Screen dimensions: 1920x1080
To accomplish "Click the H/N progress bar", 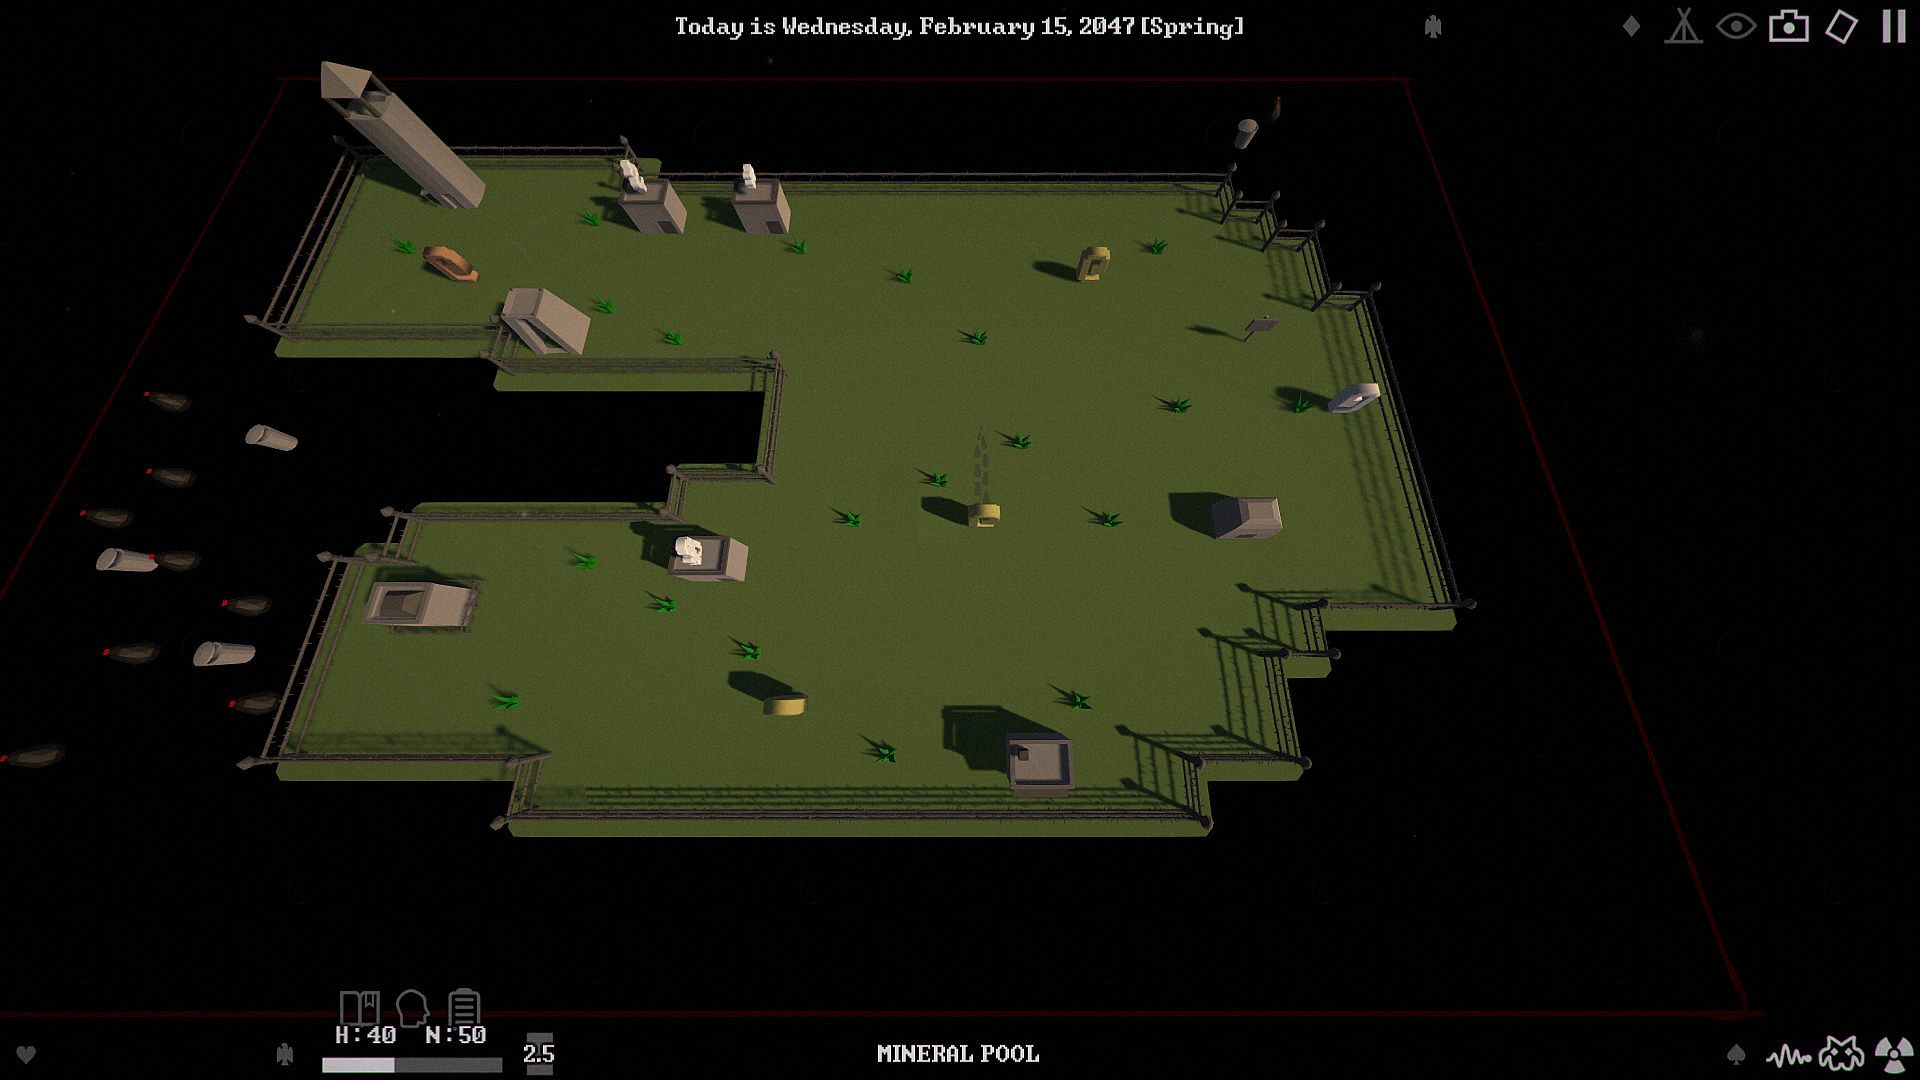I will coord(411,1065).
